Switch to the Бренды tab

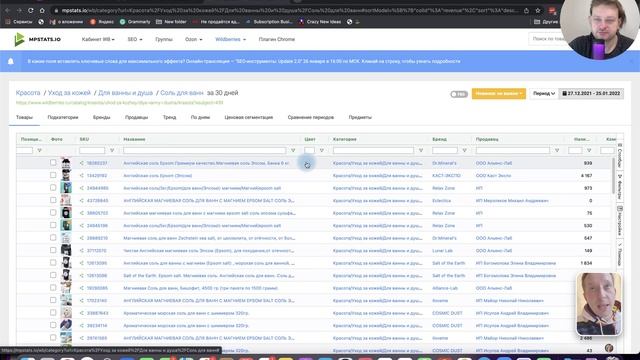[x=101, y=117]
